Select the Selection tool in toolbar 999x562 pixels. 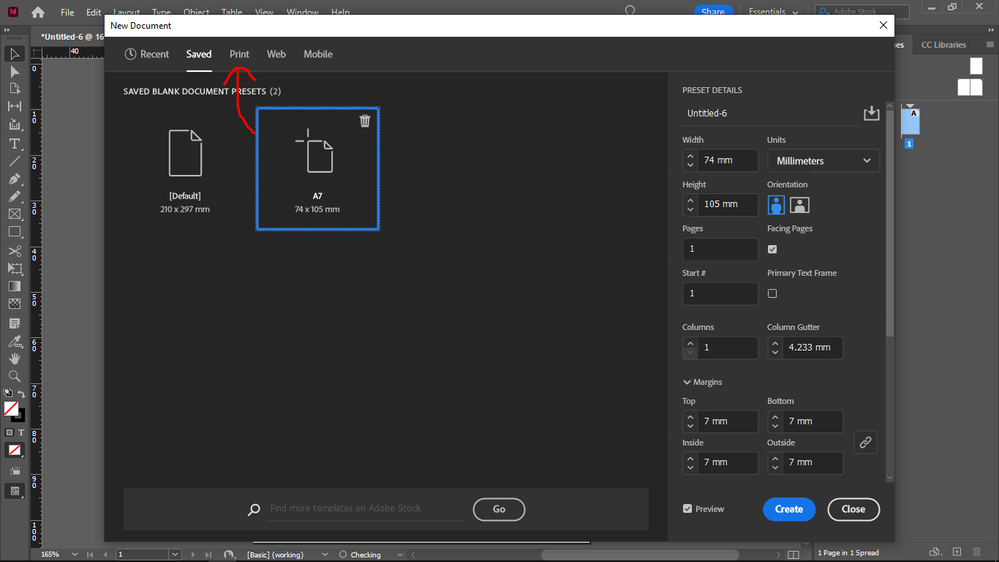[x=14, y=54]
